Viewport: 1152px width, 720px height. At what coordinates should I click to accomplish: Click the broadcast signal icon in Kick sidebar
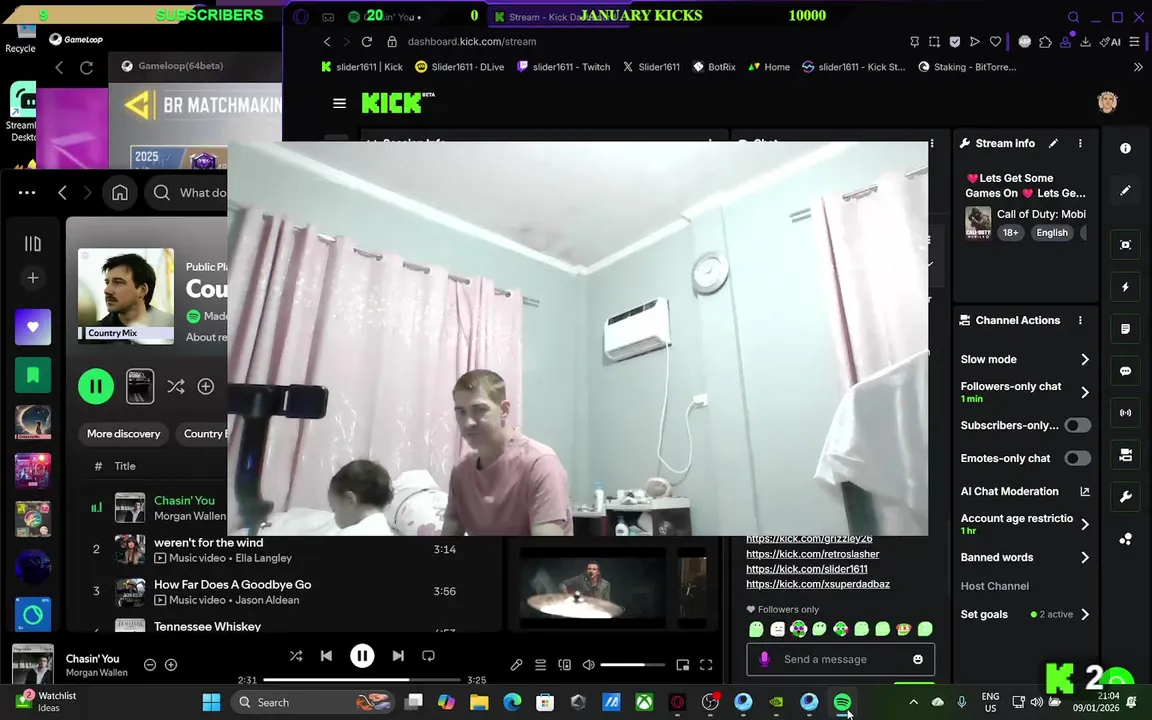(1125, 413)
